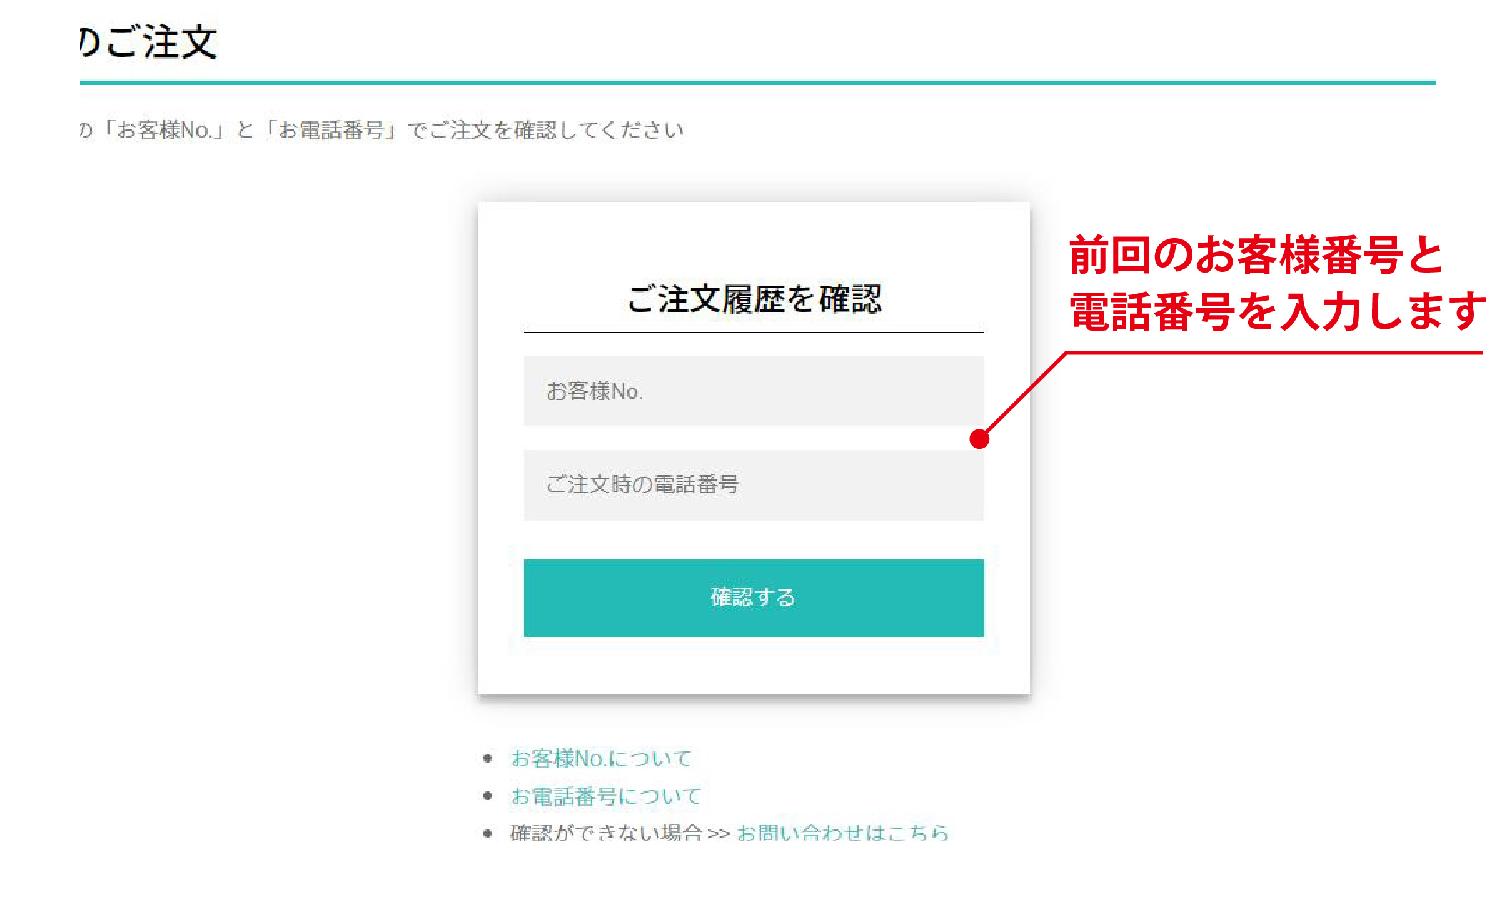Click the teal divider under the page title

click(757, 83)
